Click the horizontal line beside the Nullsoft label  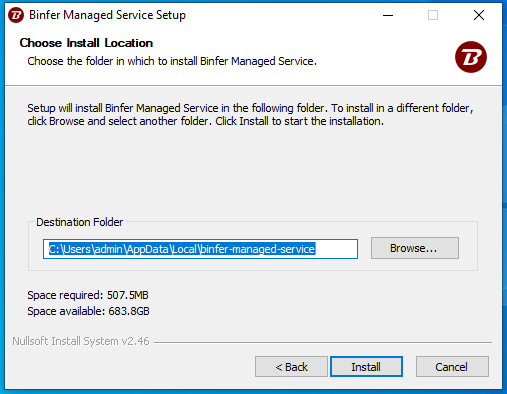click(x=323, y=342)
